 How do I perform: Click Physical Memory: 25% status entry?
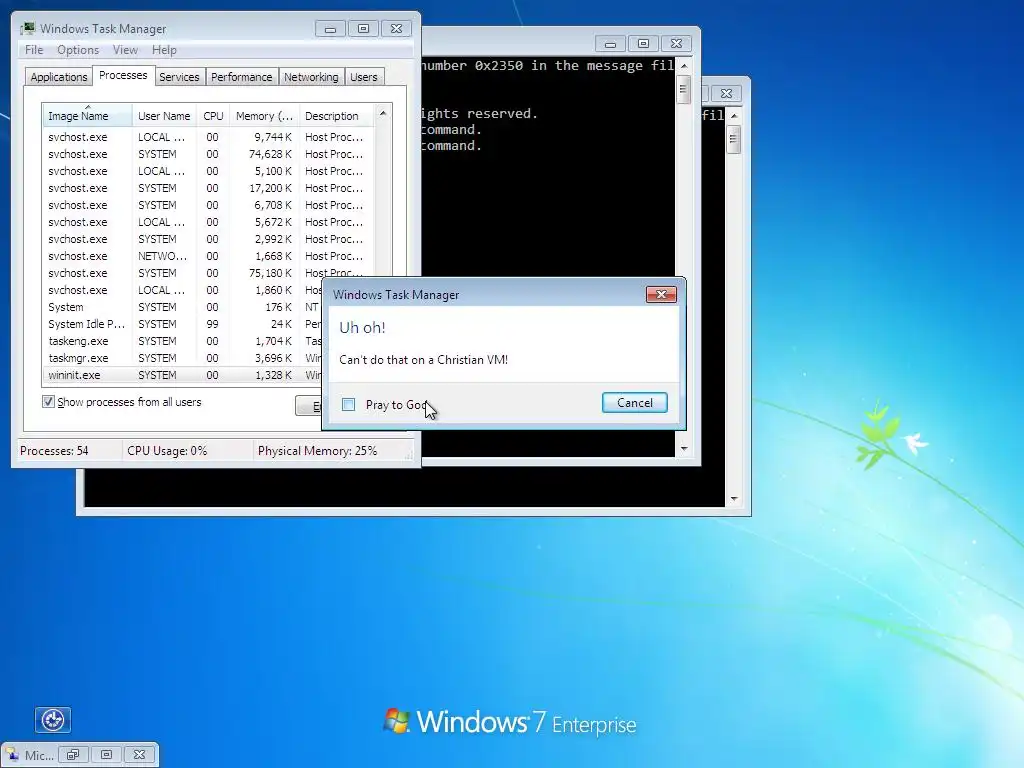[x=317, y=451]
